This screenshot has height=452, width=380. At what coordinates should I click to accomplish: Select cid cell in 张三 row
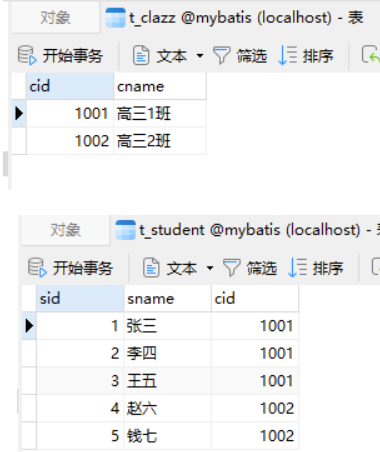click(255, 326)
